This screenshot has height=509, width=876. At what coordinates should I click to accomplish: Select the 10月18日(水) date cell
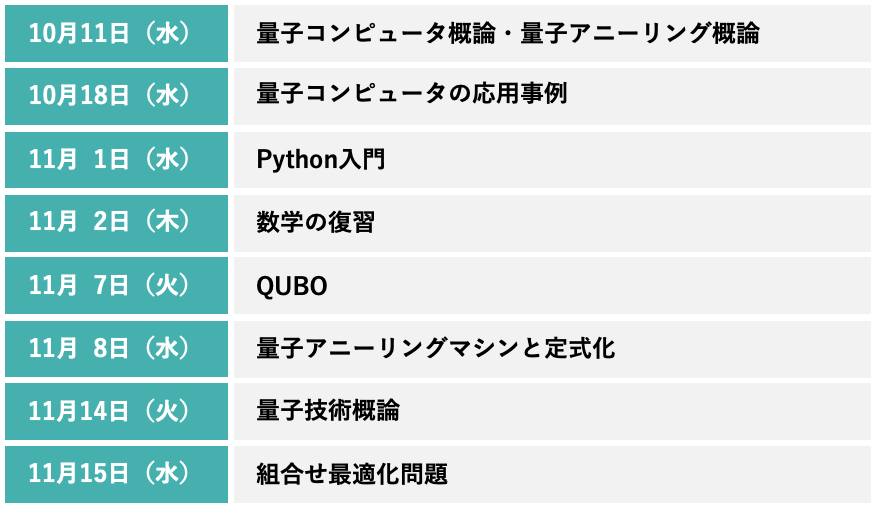[x=116, y=96]
